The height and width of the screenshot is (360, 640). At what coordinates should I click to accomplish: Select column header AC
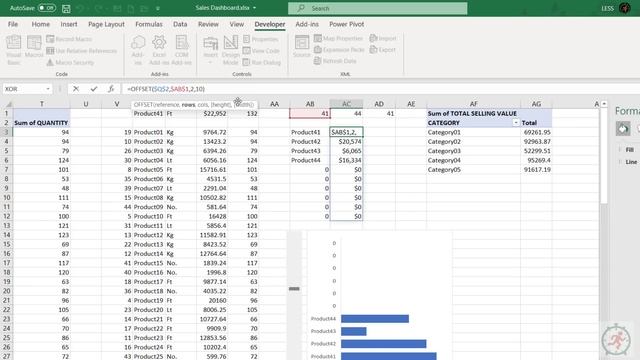pos(346,104)
